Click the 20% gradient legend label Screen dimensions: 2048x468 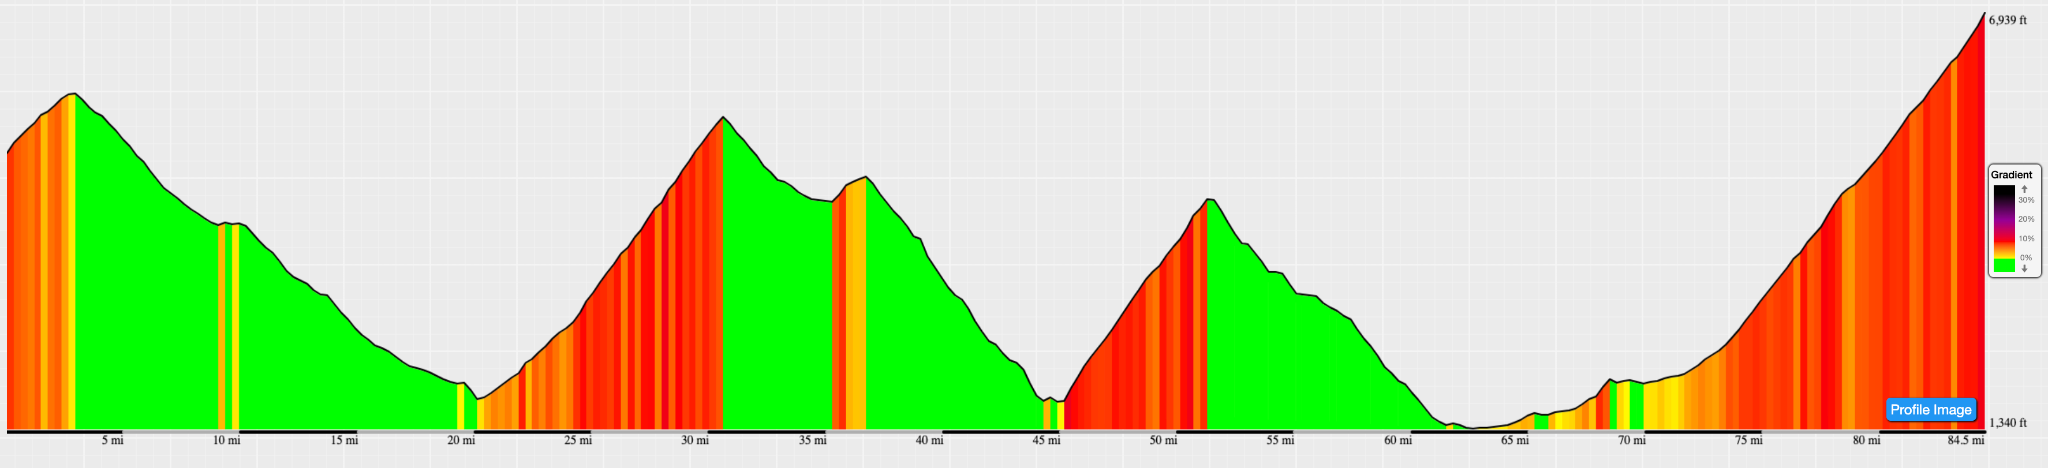[x=2026, y=219]
